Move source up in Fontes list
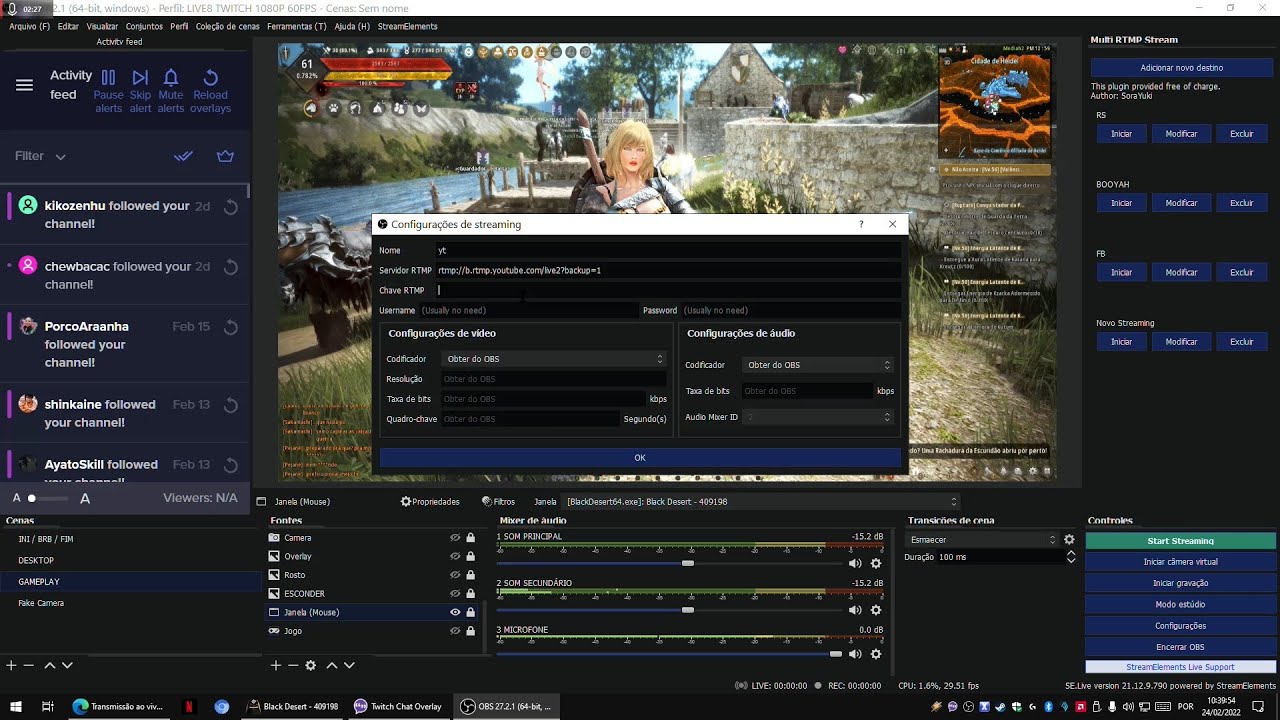This screenshot has height=720, width=1280. point(332,665)
